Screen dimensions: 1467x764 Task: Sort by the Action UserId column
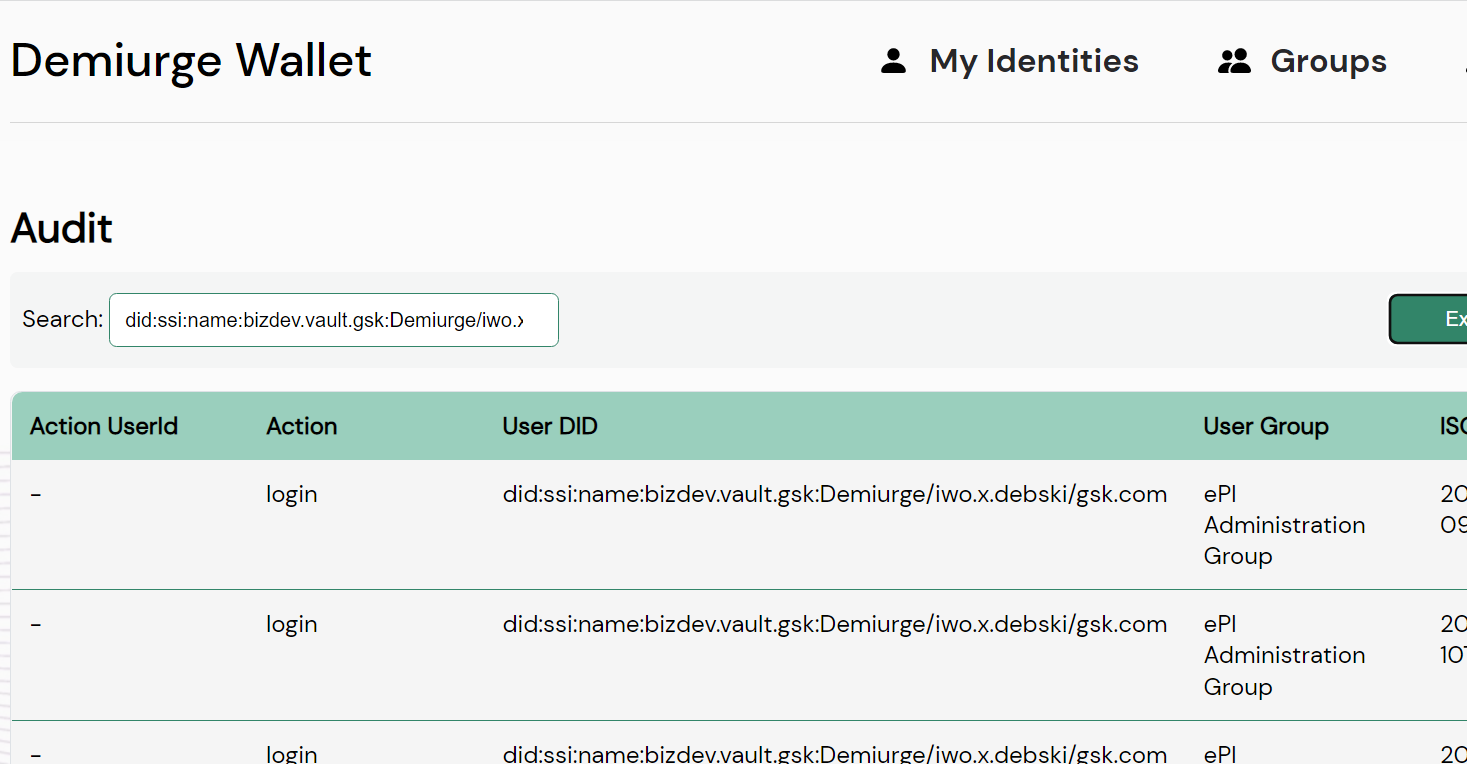[104, 426]
